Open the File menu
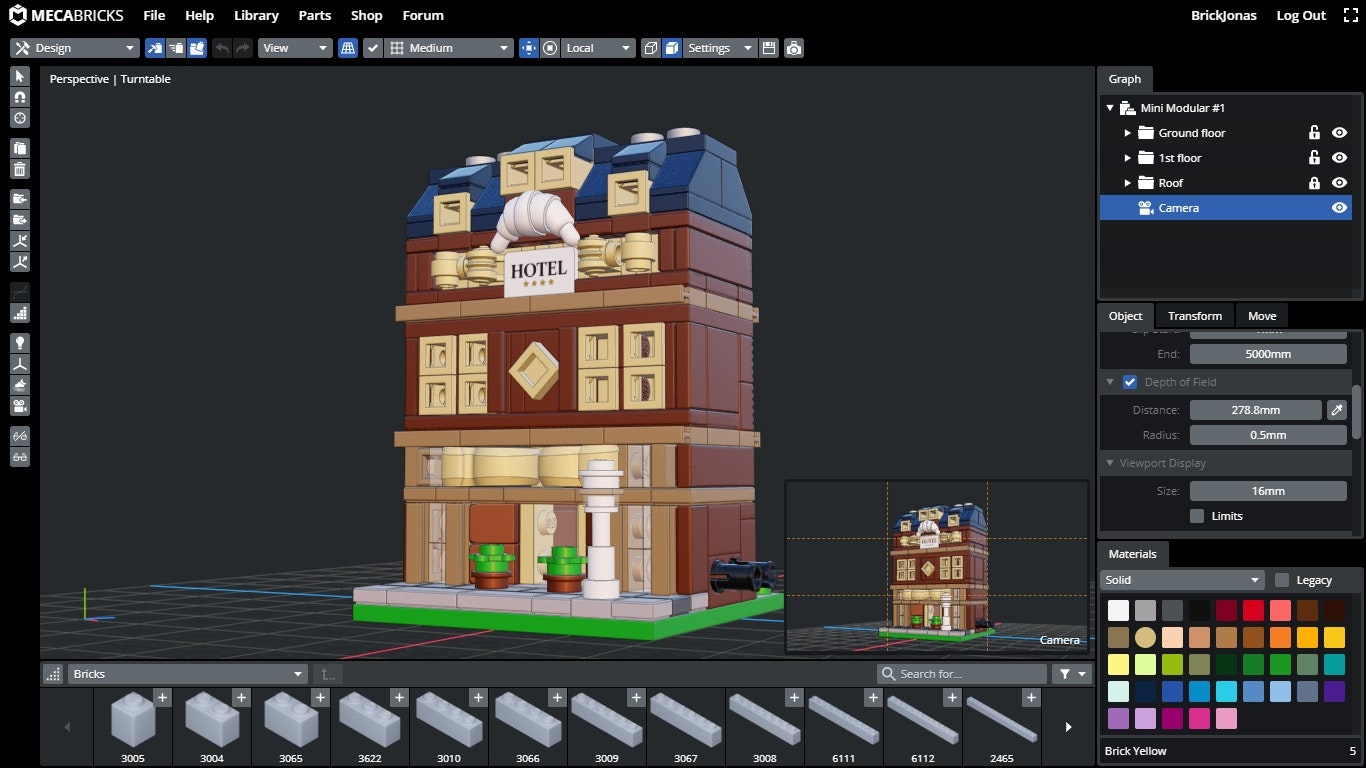The image size is (1366, 768). click(x=154, y=16)
